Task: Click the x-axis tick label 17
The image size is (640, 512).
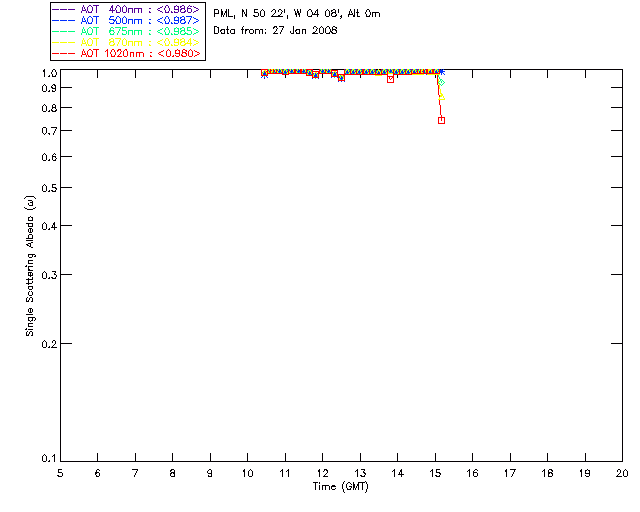Action: pos(510,474)
